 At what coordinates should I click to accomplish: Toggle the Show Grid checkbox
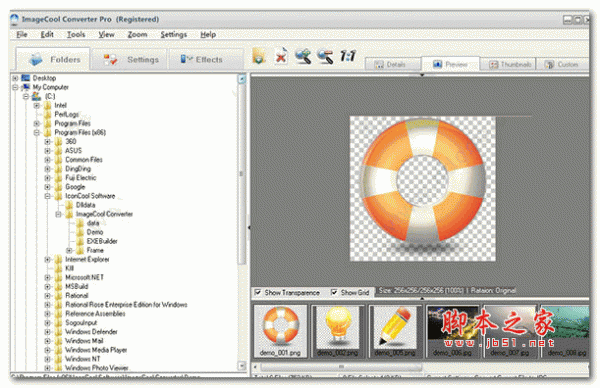(334, 292)
